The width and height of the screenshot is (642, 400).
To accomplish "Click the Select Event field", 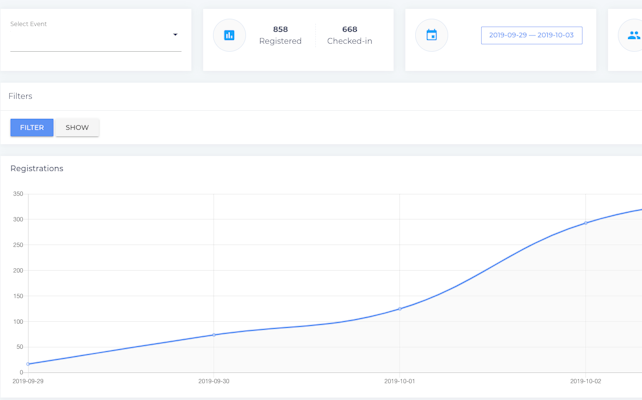I will point(90,40).
